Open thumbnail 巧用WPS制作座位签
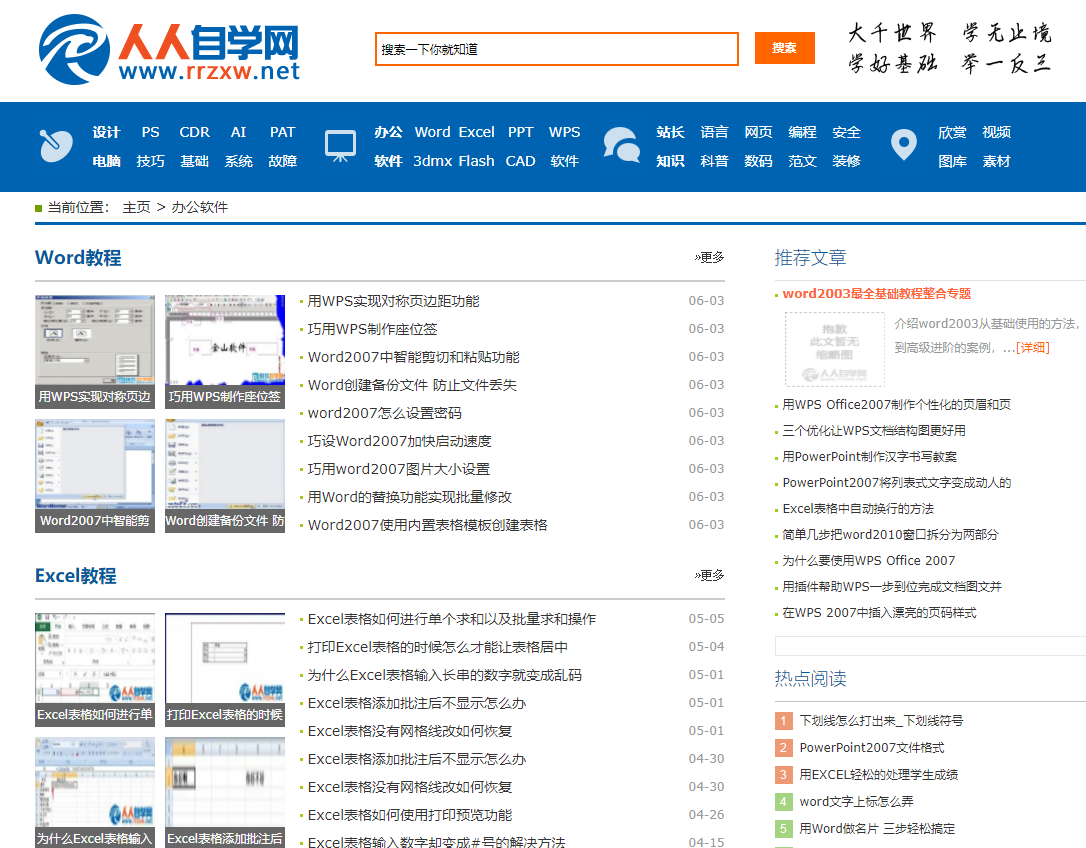This screenshot has height=848, width=1086. point(224,351)
